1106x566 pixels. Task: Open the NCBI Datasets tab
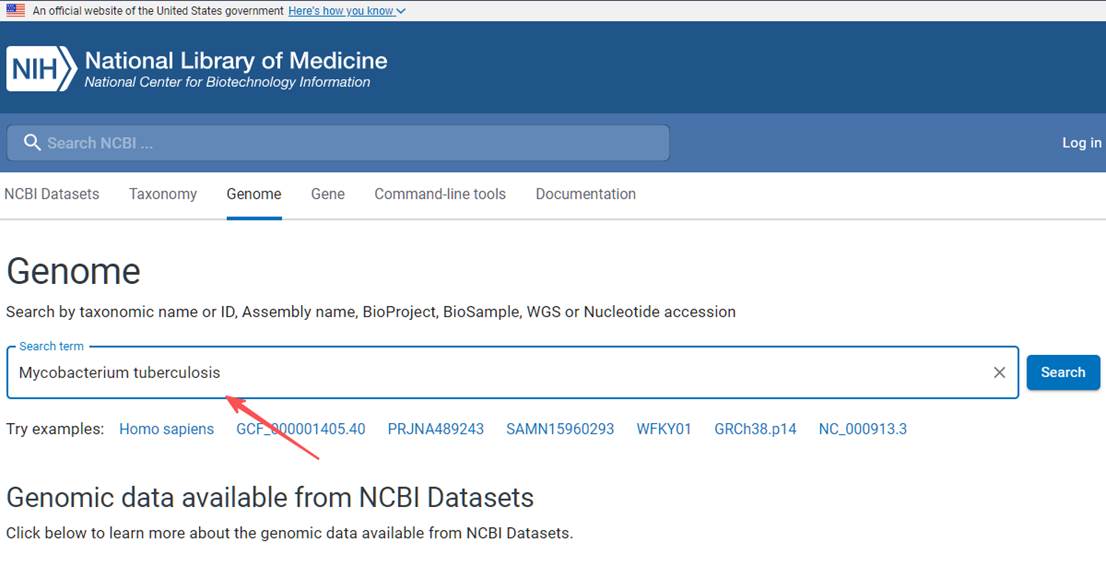click(x=52, y=194)
